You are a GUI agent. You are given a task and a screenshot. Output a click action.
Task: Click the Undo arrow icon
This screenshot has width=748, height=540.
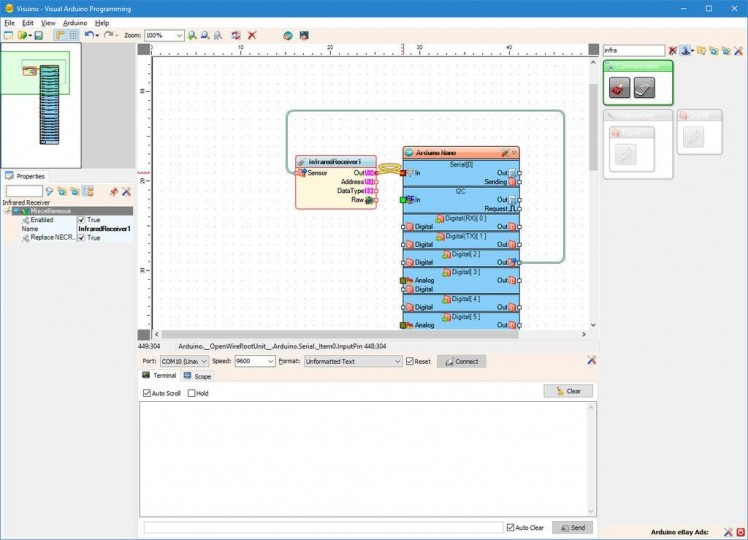coord(88,35)
